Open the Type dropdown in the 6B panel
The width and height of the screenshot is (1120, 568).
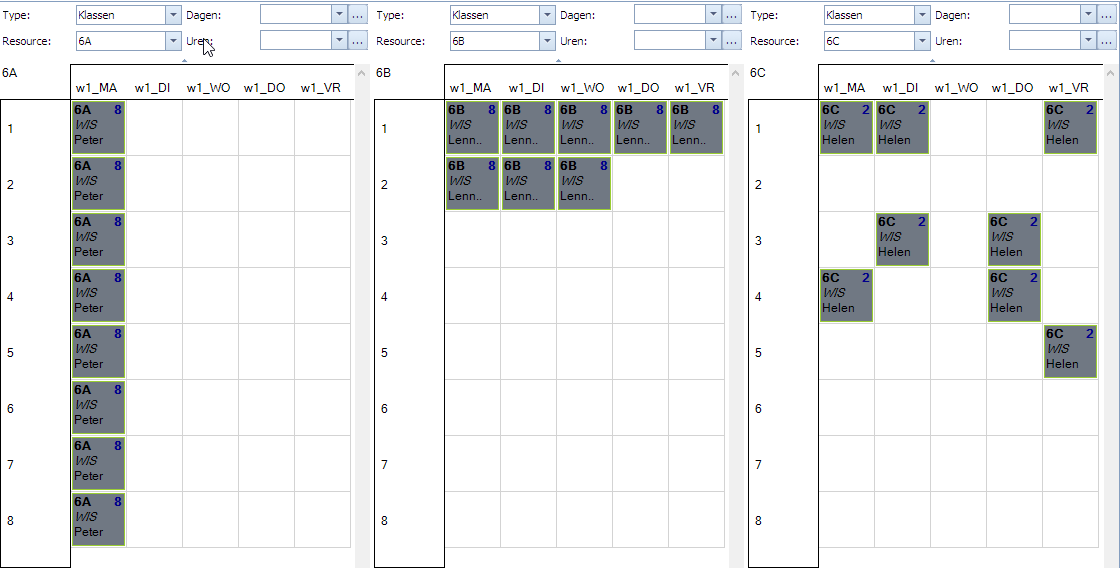[x=547, y=15]
